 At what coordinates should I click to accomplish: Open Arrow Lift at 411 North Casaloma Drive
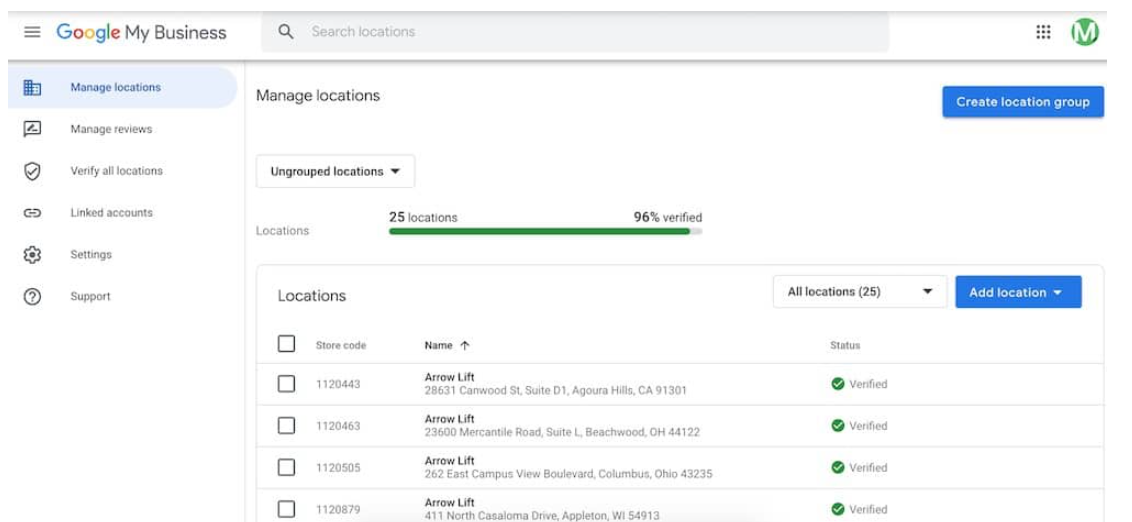coord(542,510)
